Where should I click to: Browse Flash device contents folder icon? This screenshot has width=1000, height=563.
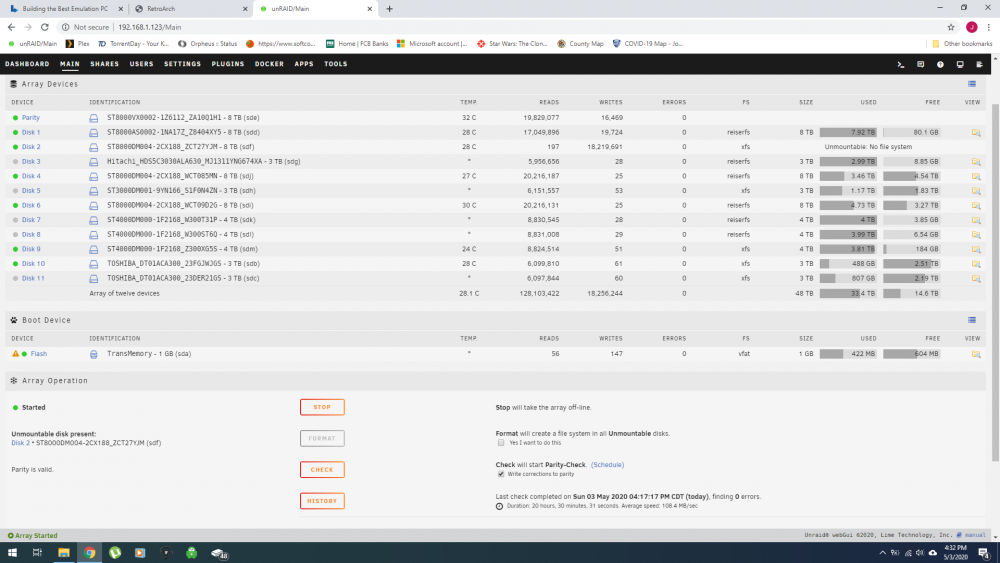pyautogui.click(x=976, y=354)
